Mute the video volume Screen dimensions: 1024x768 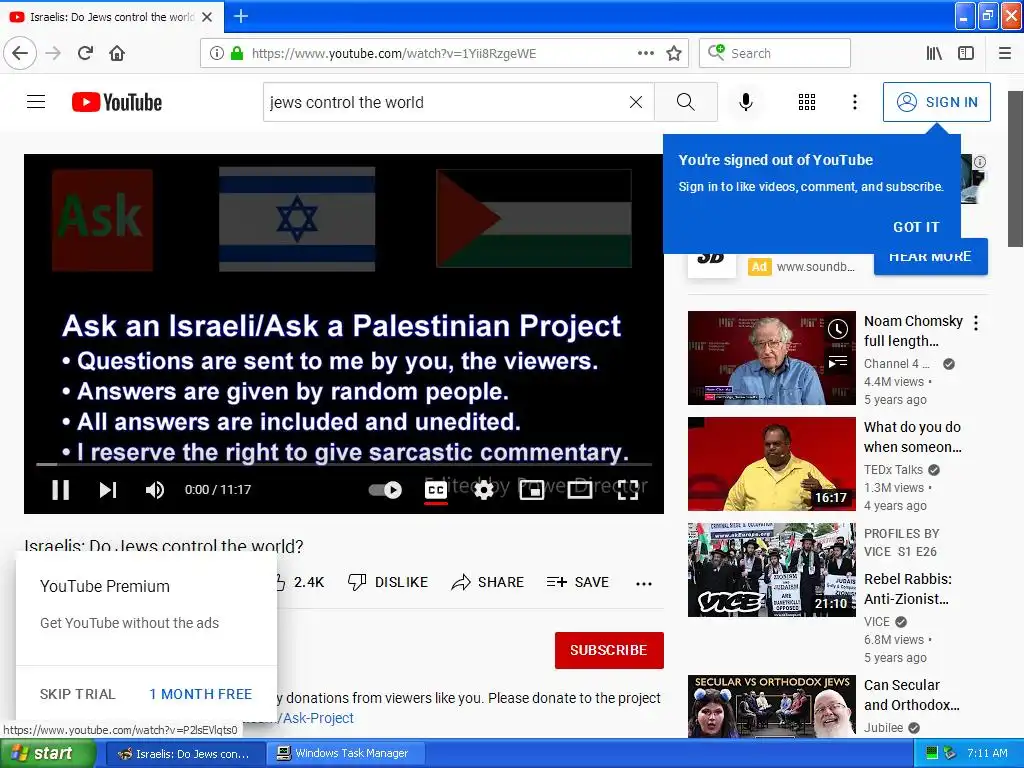155,490
